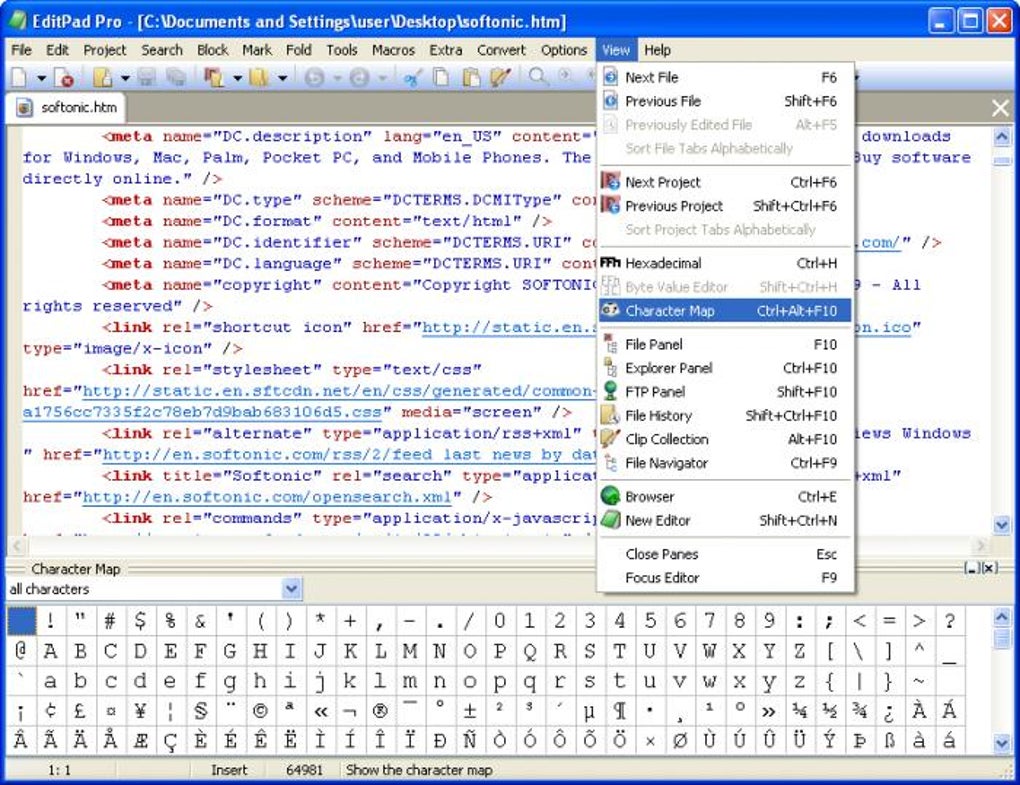Click the Insert mode indicator in status bar
The width and height of the screenshot is (1020, 785).
tap(229, 770)
